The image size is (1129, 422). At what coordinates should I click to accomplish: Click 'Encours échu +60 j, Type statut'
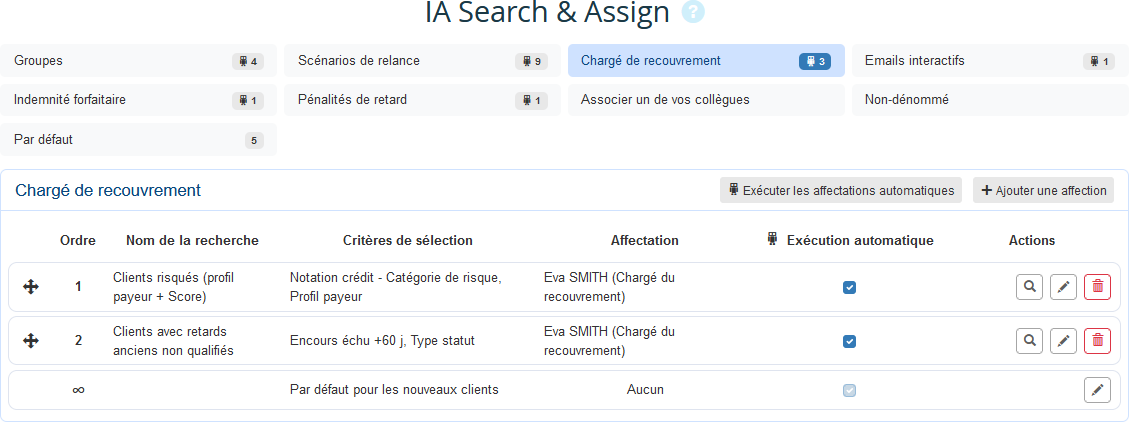point(382,341)
